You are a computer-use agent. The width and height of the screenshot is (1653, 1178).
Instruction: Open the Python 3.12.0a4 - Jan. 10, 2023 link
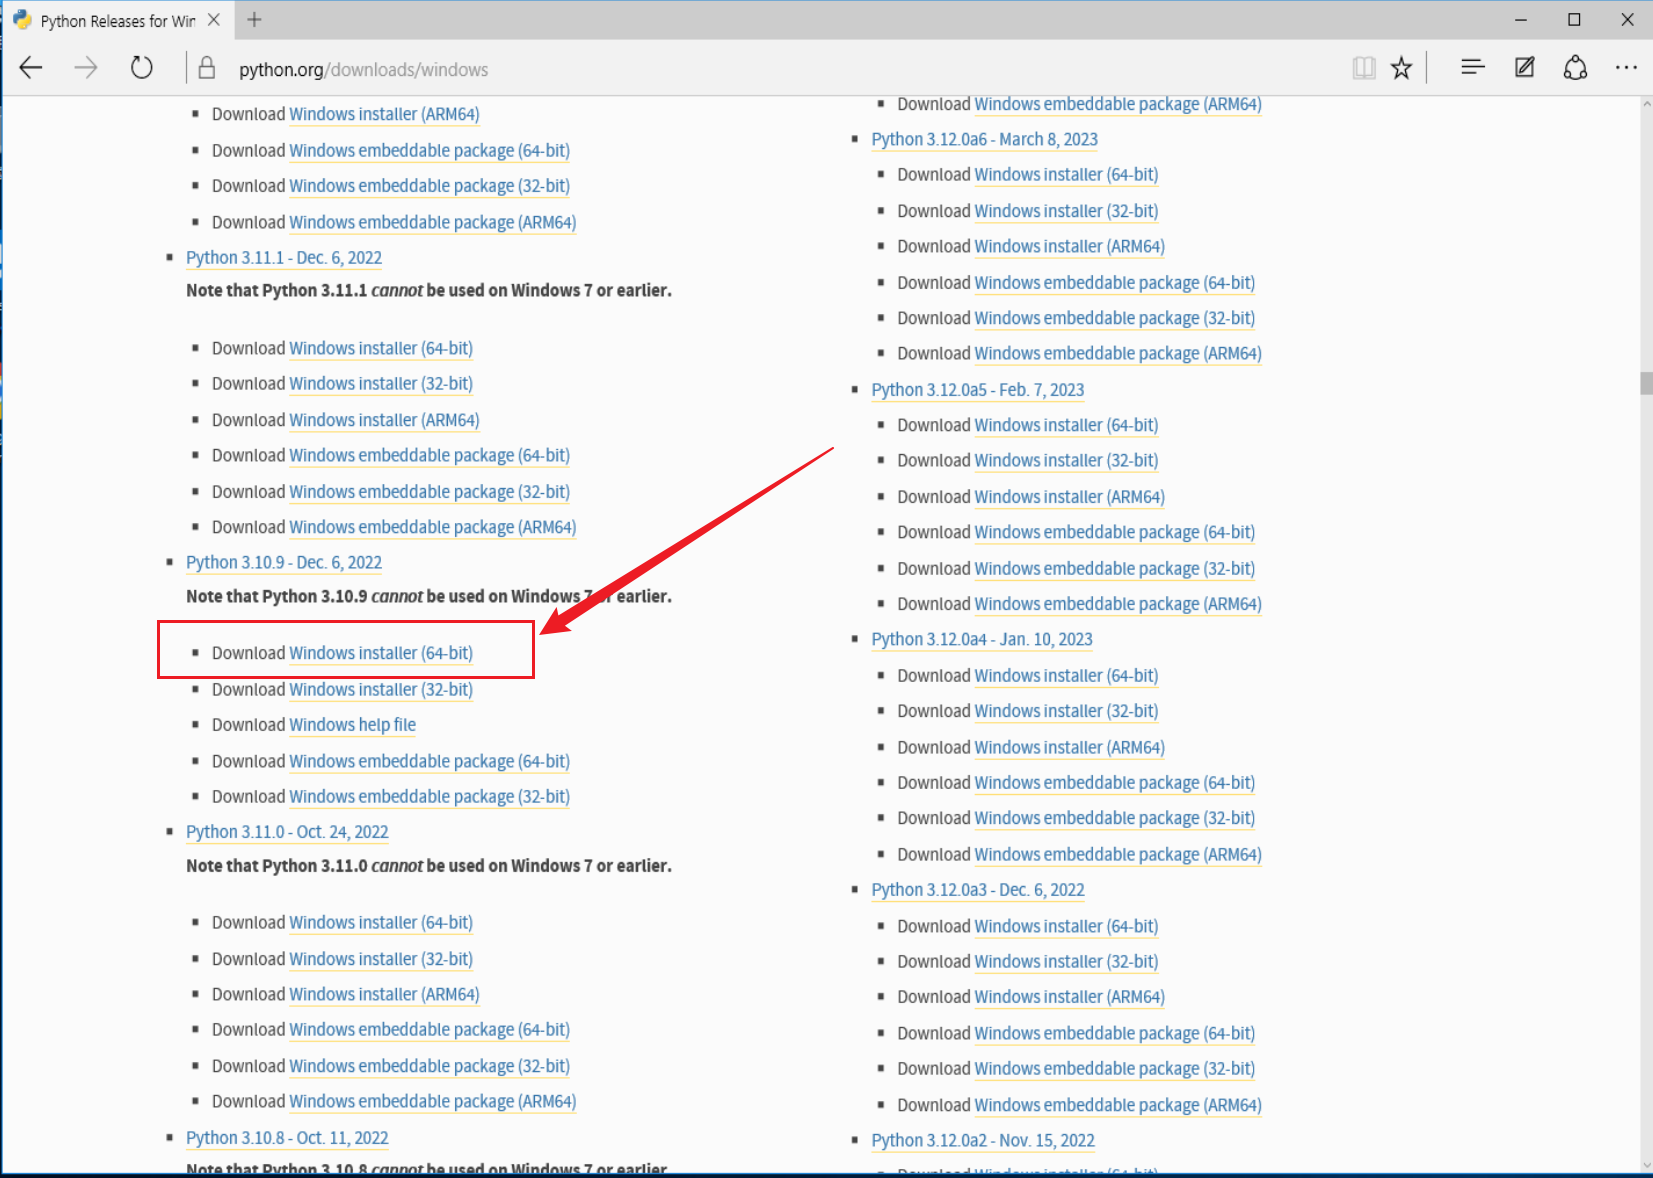point(981,640)
